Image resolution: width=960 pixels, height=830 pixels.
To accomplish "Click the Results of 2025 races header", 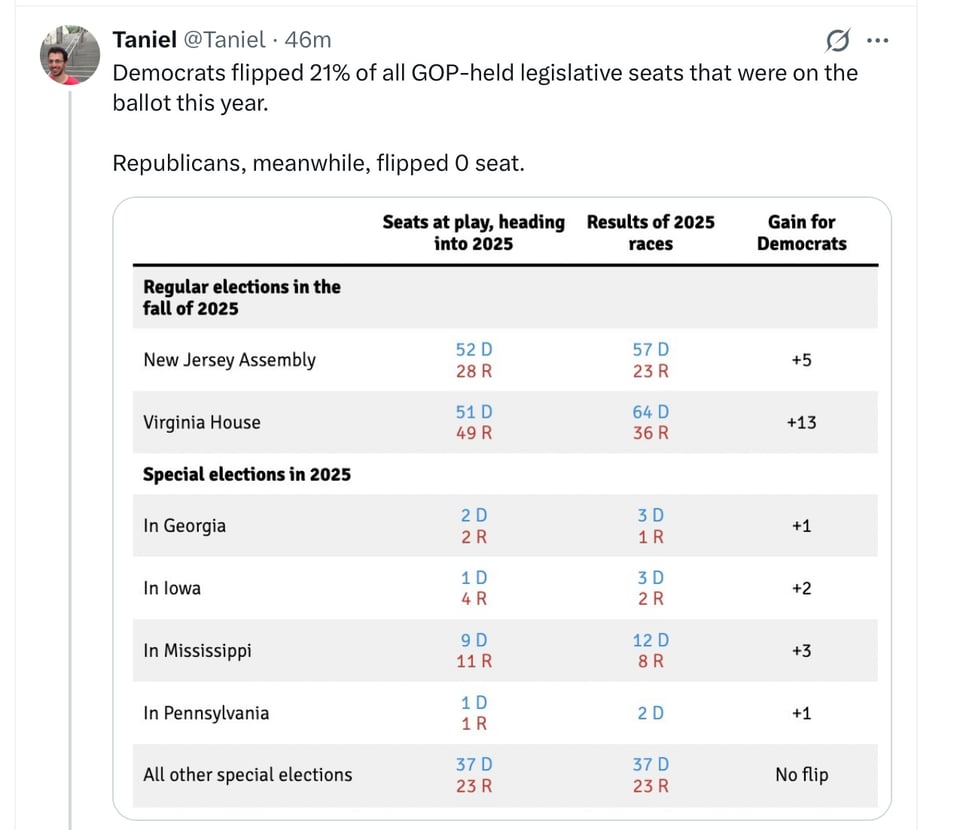I will click(651, 232).
